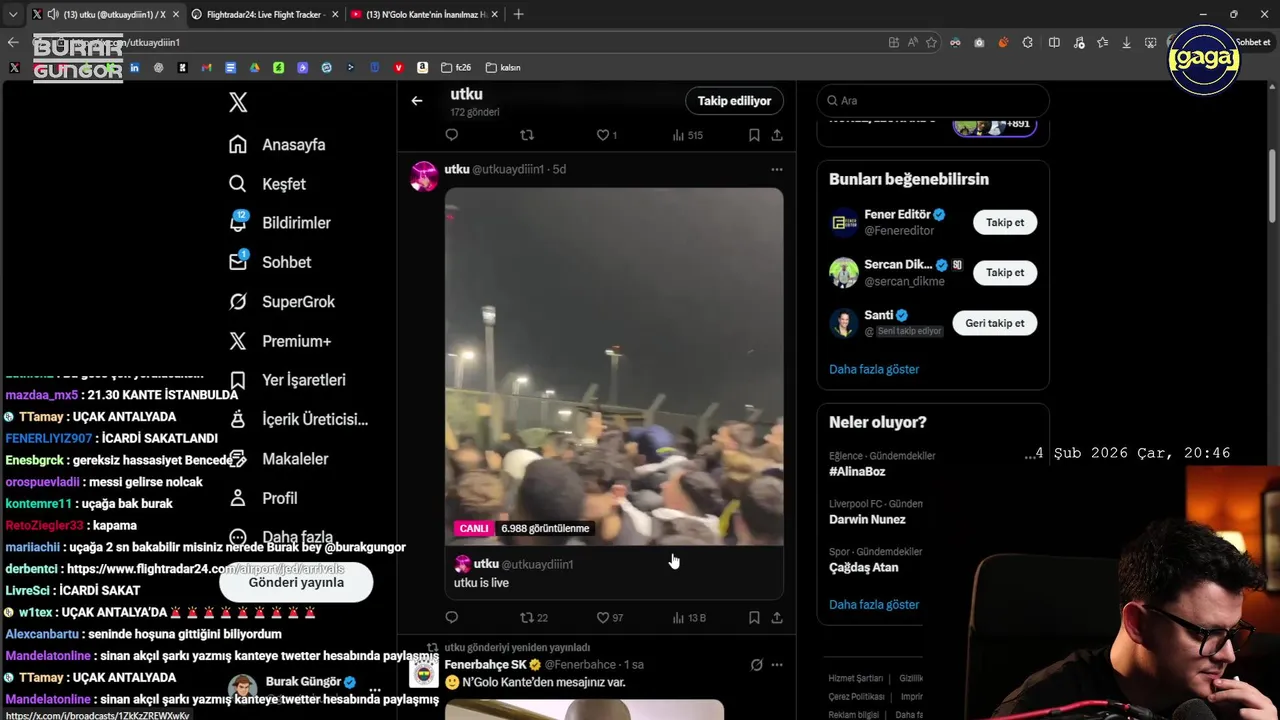Image resolution: width=1280 pixels, height=720 pixels.
Task: Open Grok explain icon on Fenerbahçe SK post
Action: [757, 665]
